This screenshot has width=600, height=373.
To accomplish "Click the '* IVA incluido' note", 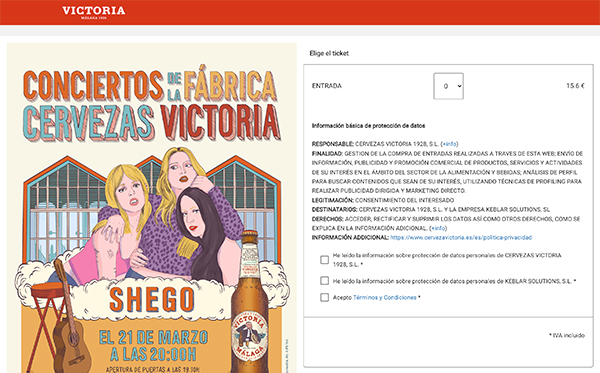I will point(567,336).
